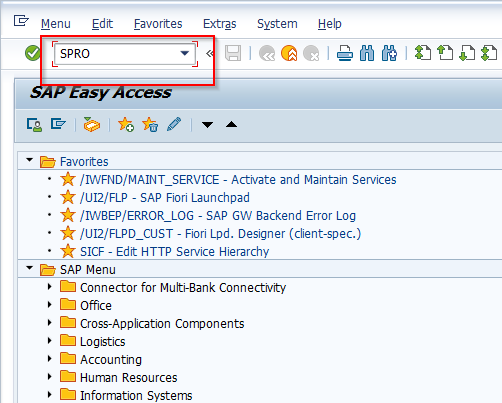
Task: Click the Change Favorites pencil icon
Action: point(174,124)
